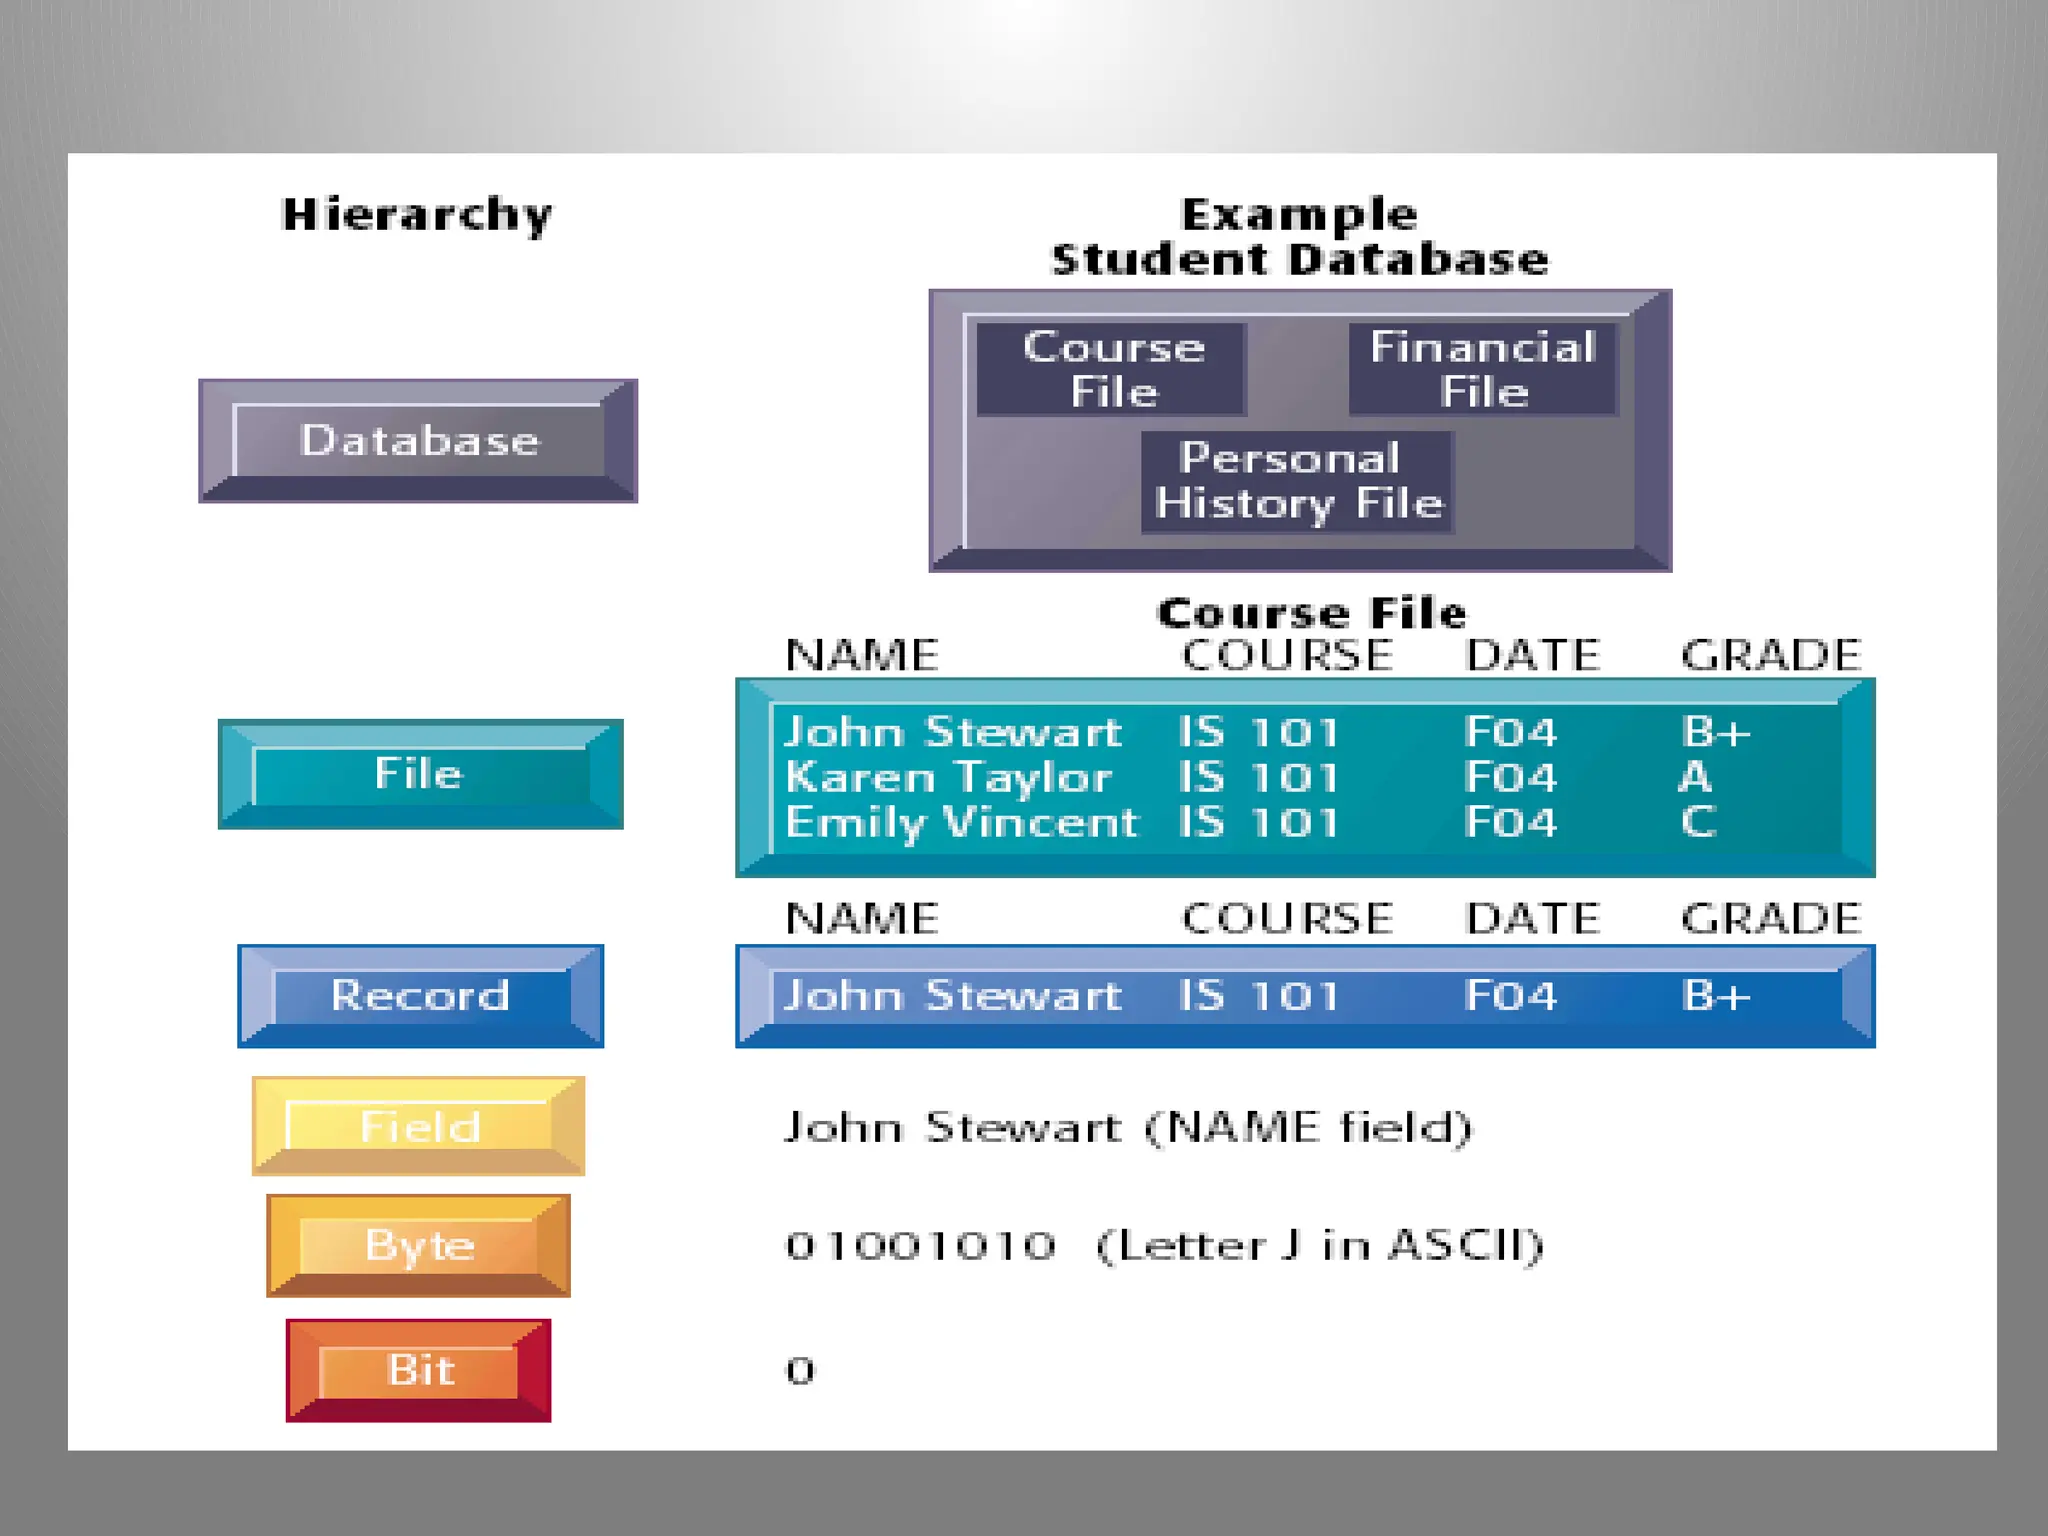Select the Financial File box
Screen dimensions: 2048x1536
point(1482,369)
